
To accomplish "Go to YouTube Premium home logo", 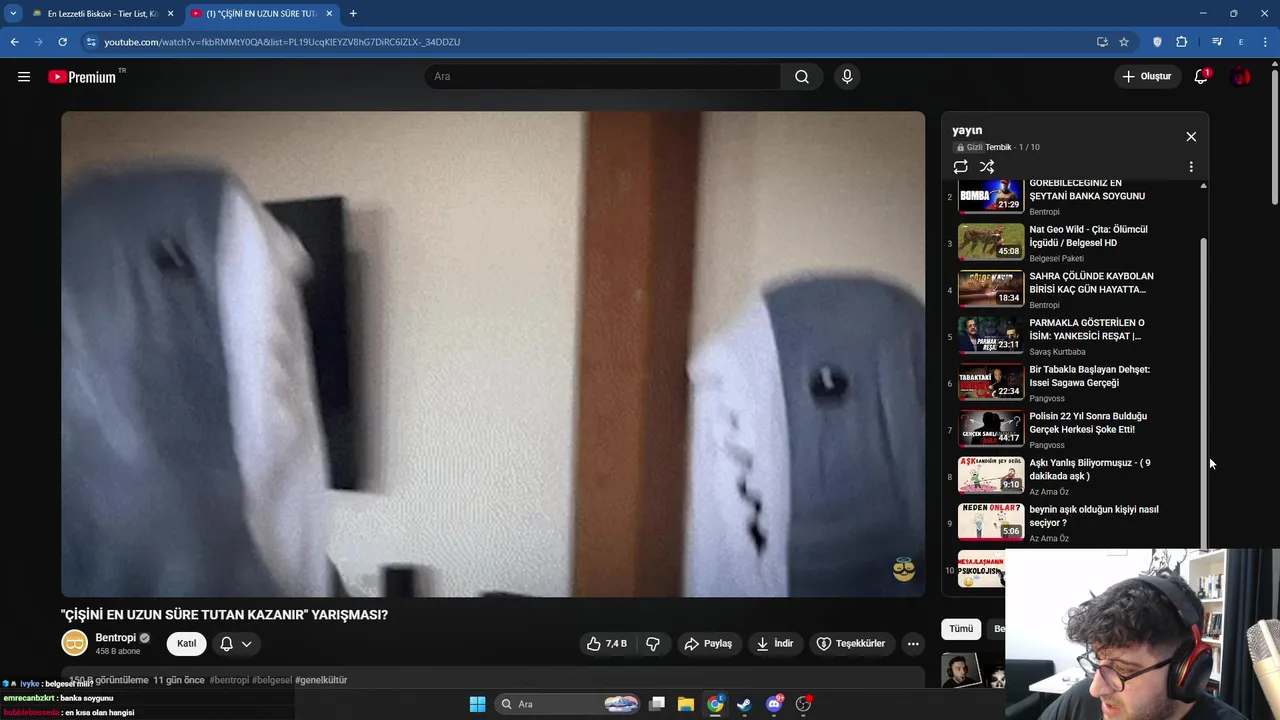I will 83,77.
